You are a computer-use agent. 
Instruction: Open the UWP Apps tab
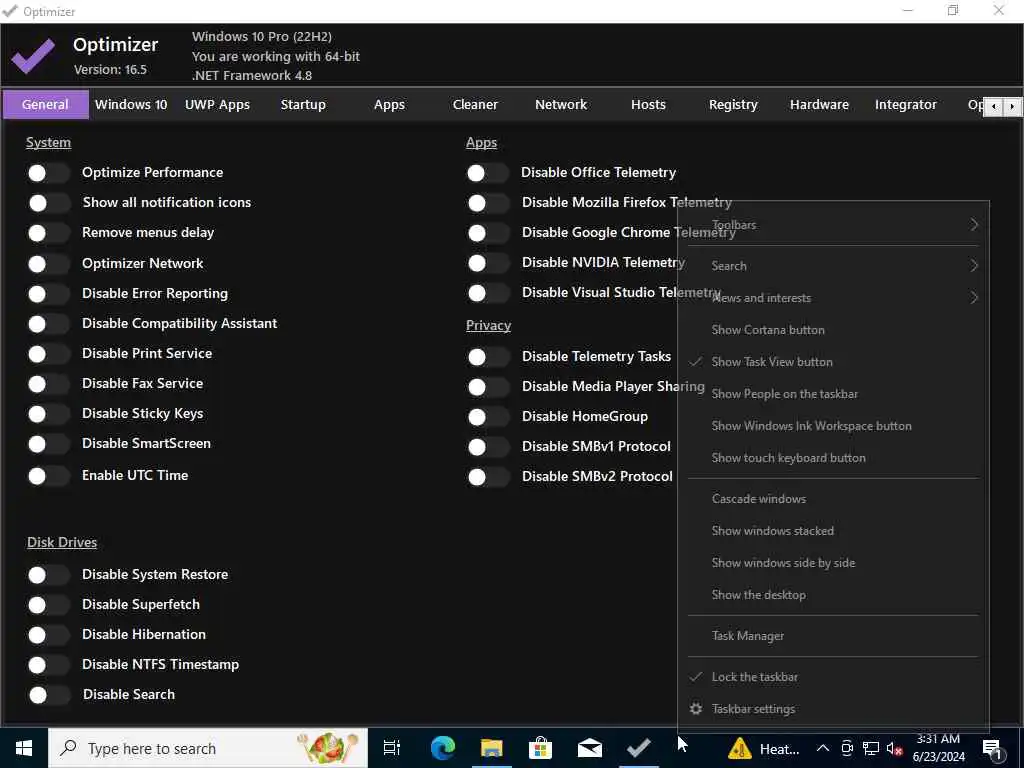click(x=217, y=104)
